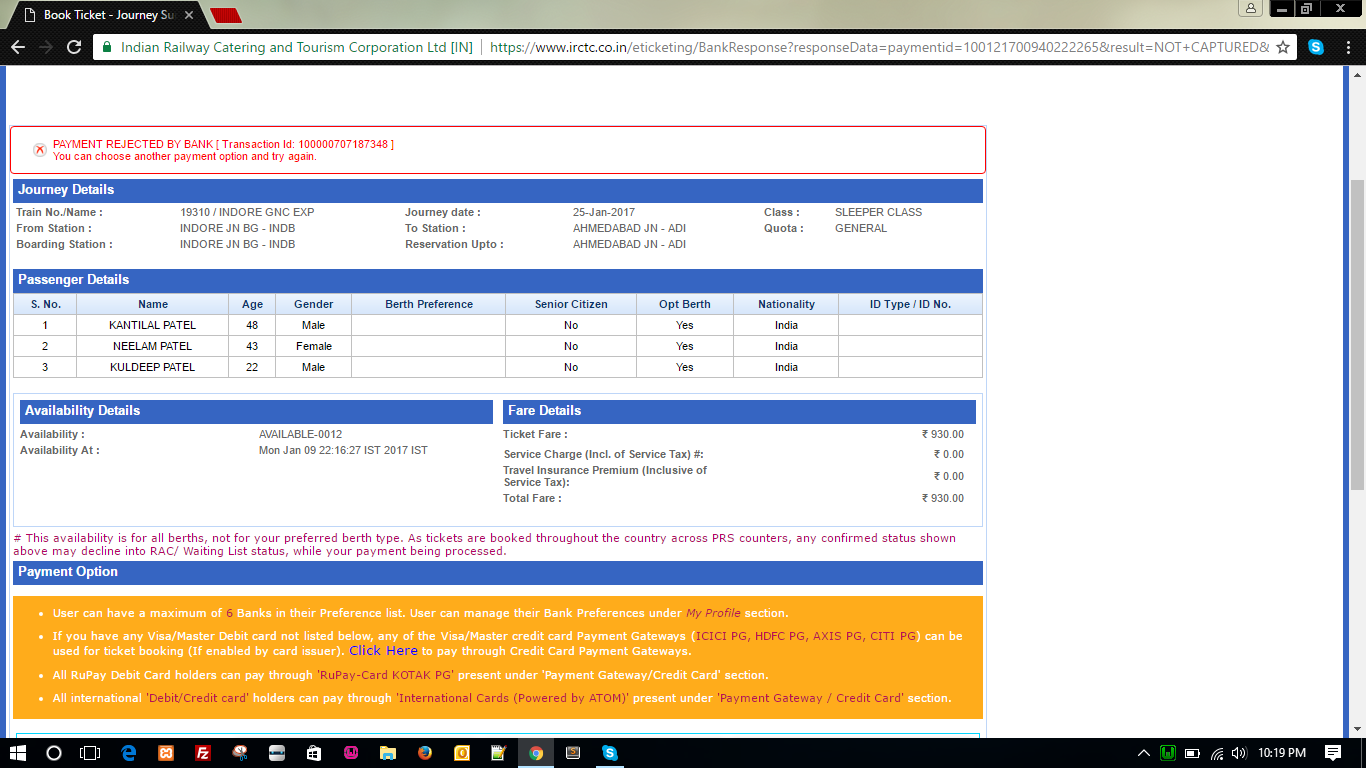This screenshot has width=1366, height=768.
Task: Click the Payment Option section header
Action: (498, 572)
